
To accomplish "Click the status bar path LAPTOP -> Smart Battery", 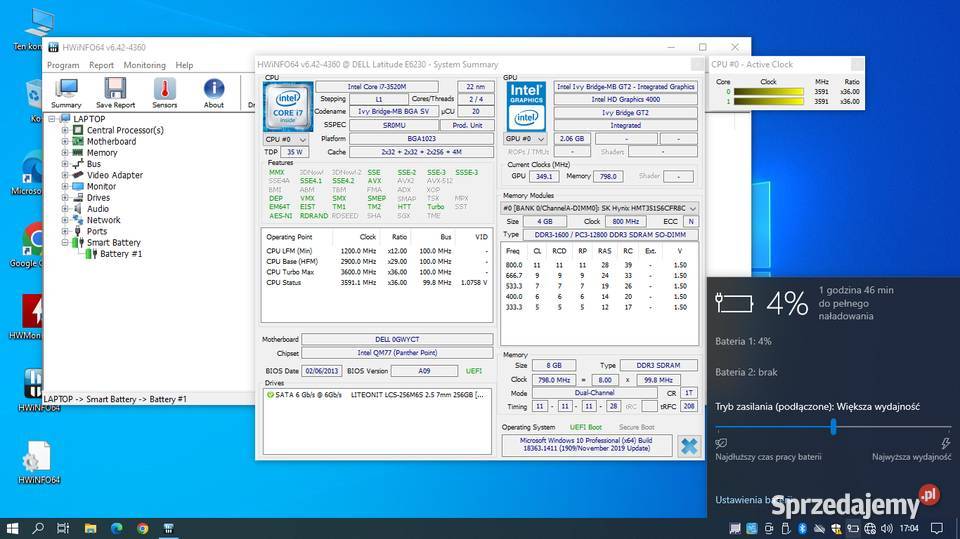I will pyautogui.click(x=115, y=399).
